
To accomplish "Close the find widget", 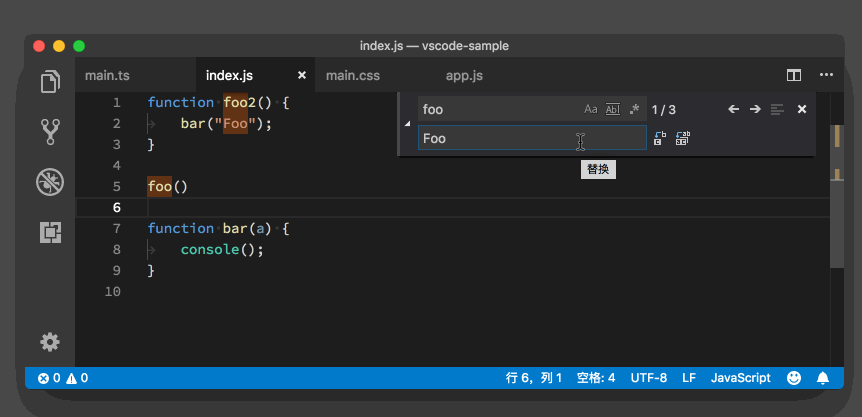I will [x=802, y=109].
